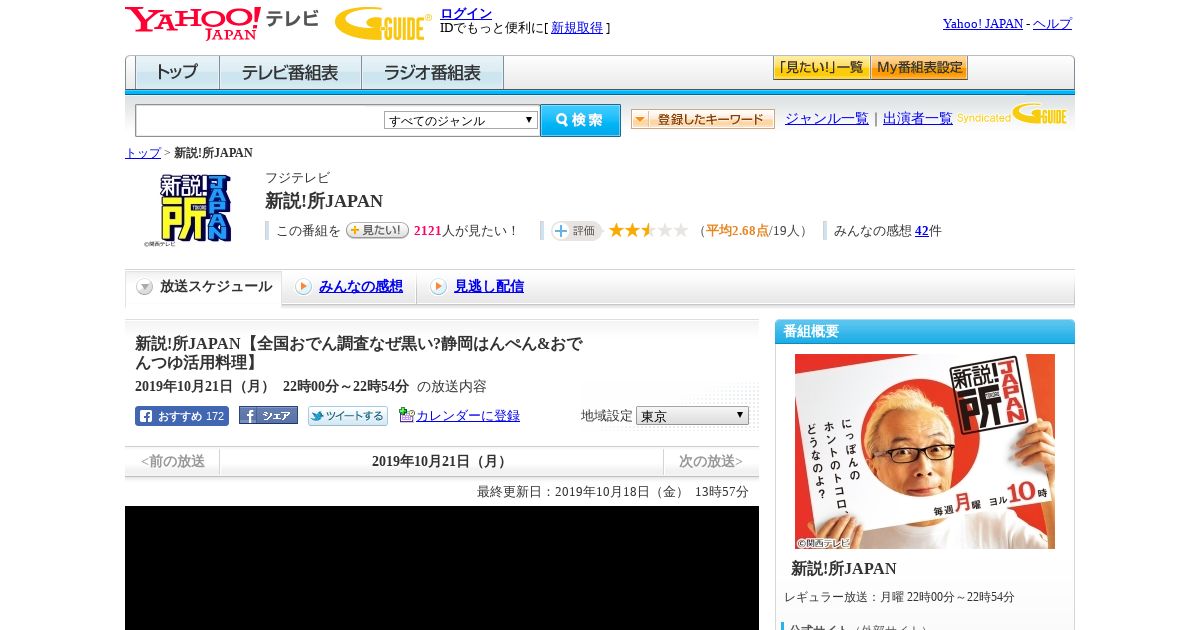Click the calendar icon beside カレンダーに登録
This screenshot has height=630, width=1200.
pyautogui.click(x=406, y=415)
